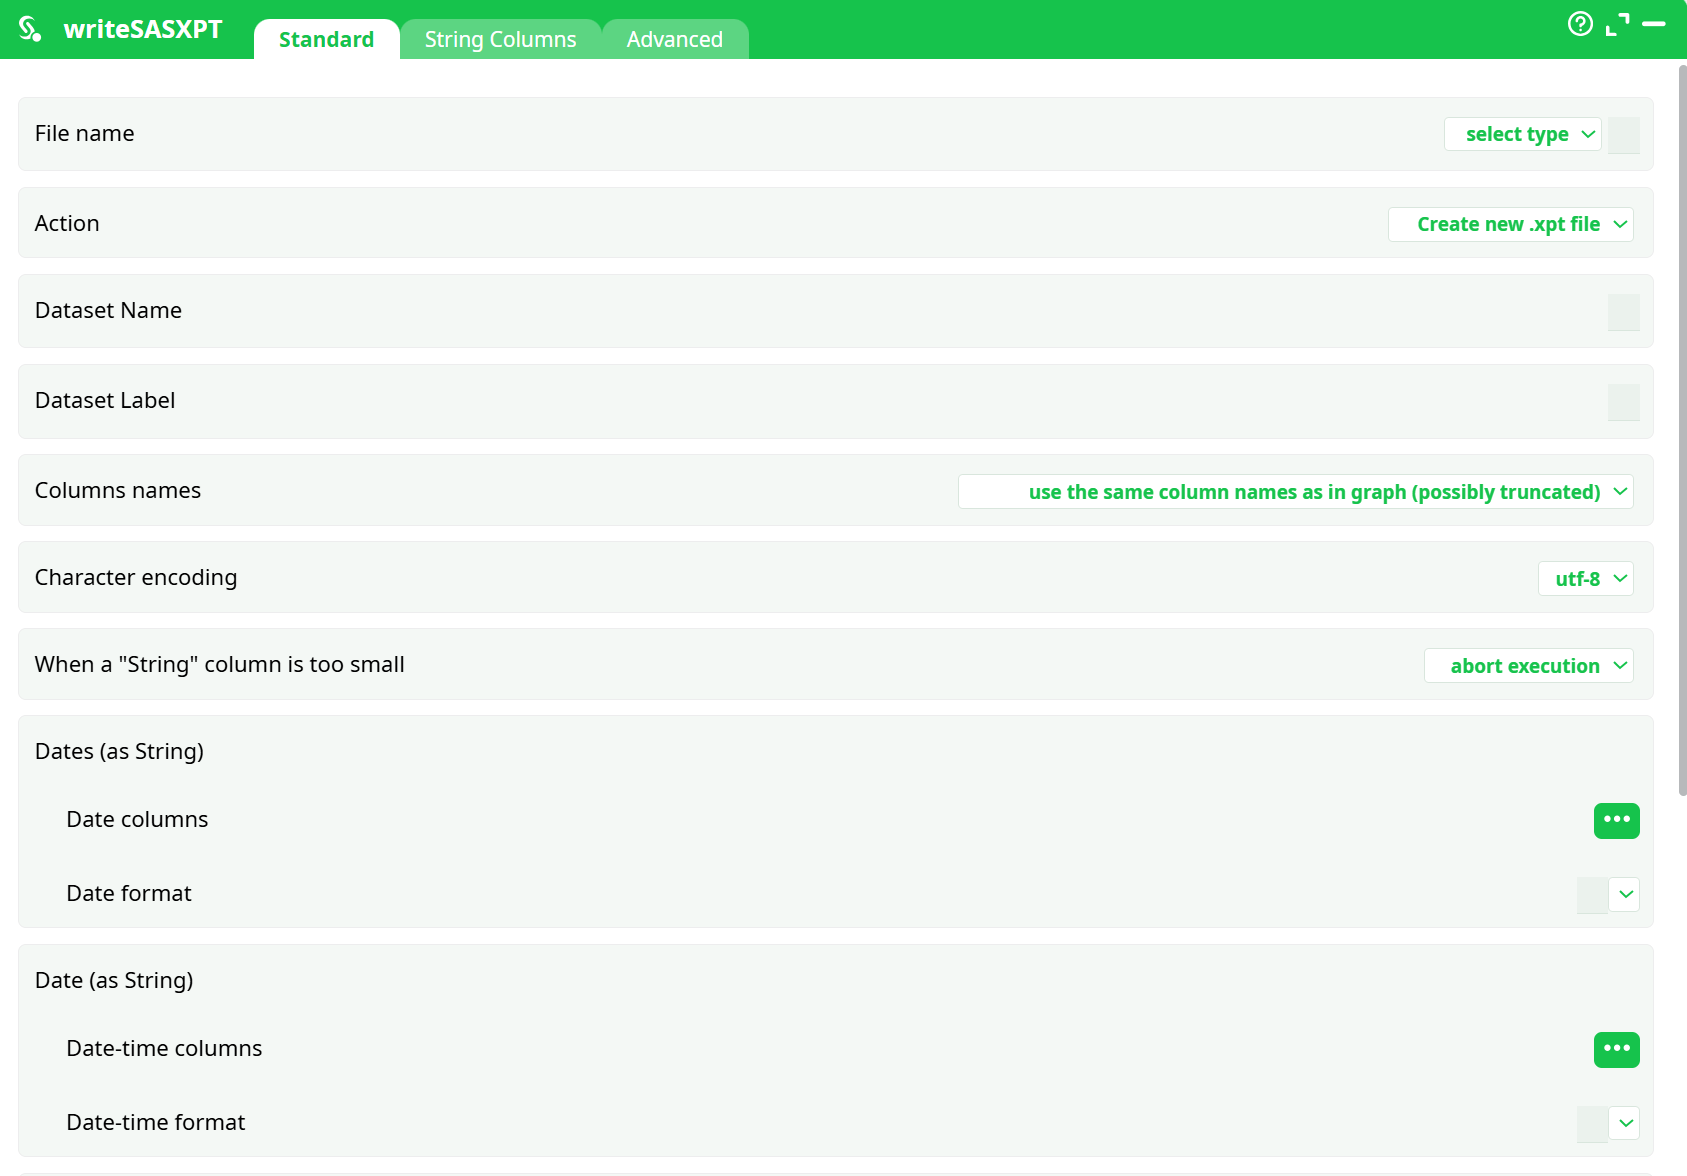The width and height of the screenshot is (1687, 1176).
Task: Switch to the Advanced tab
Action: point(674,40)
